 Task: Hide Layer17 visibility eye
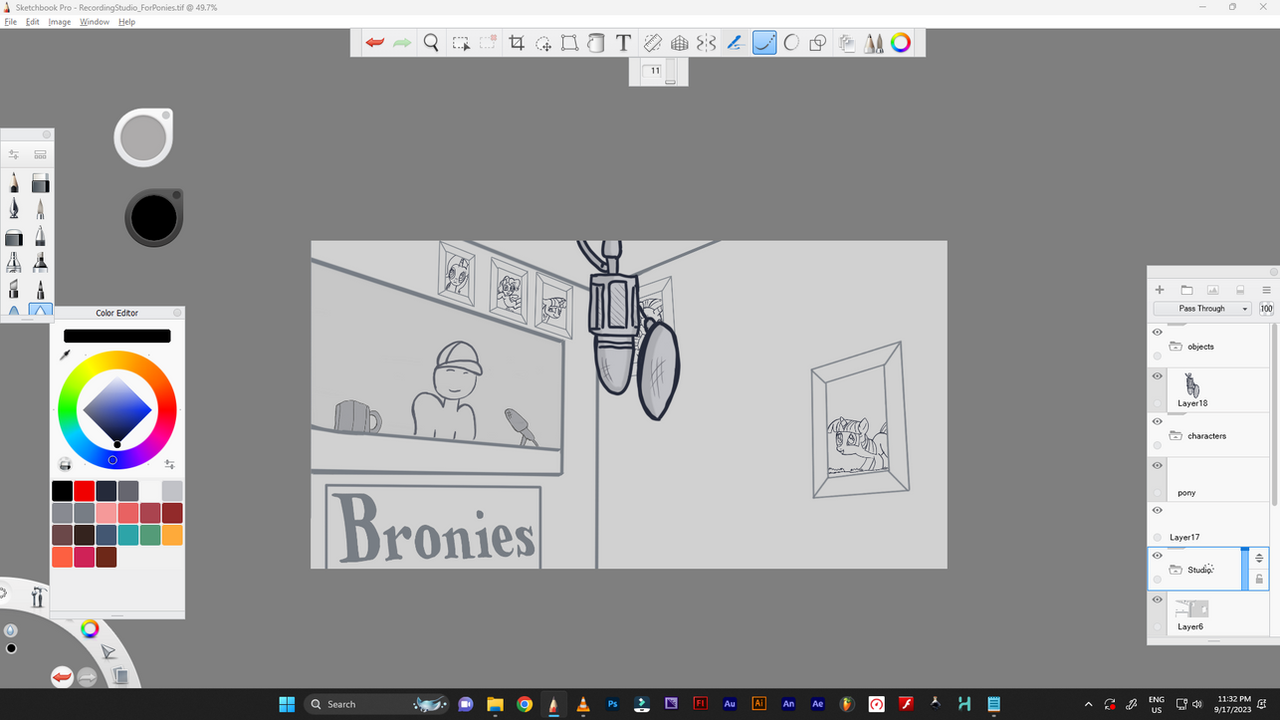[x=1157, y=510]
